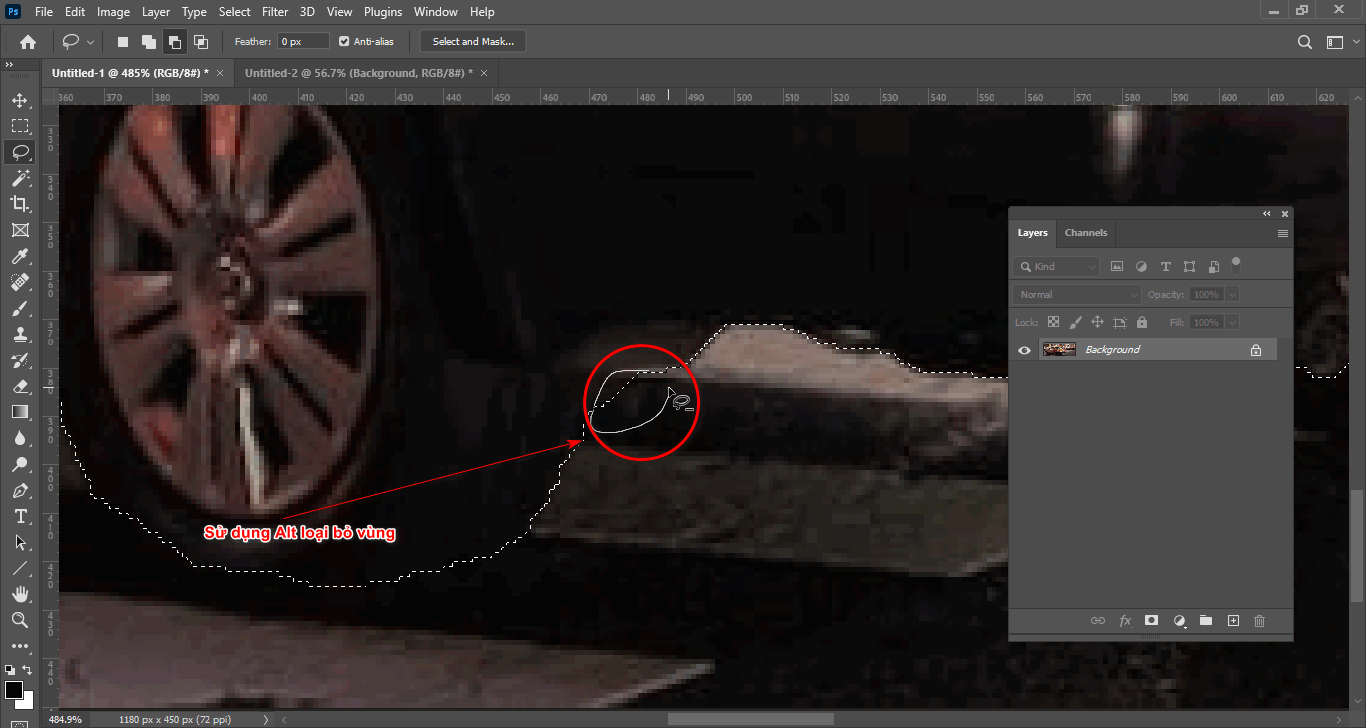The width and height of the screenshot is (1366, 728).
Task: Activate the Crop tool
Action: pos(20,203)
